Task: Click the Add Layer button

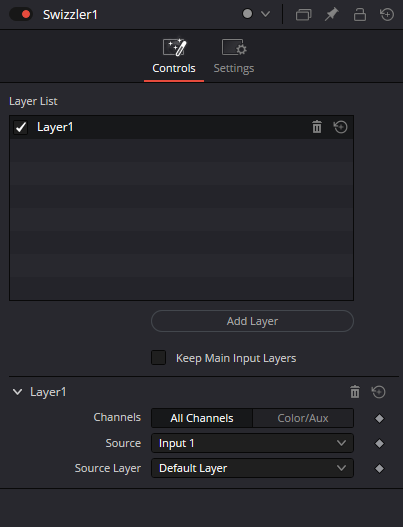Action: 252,321
